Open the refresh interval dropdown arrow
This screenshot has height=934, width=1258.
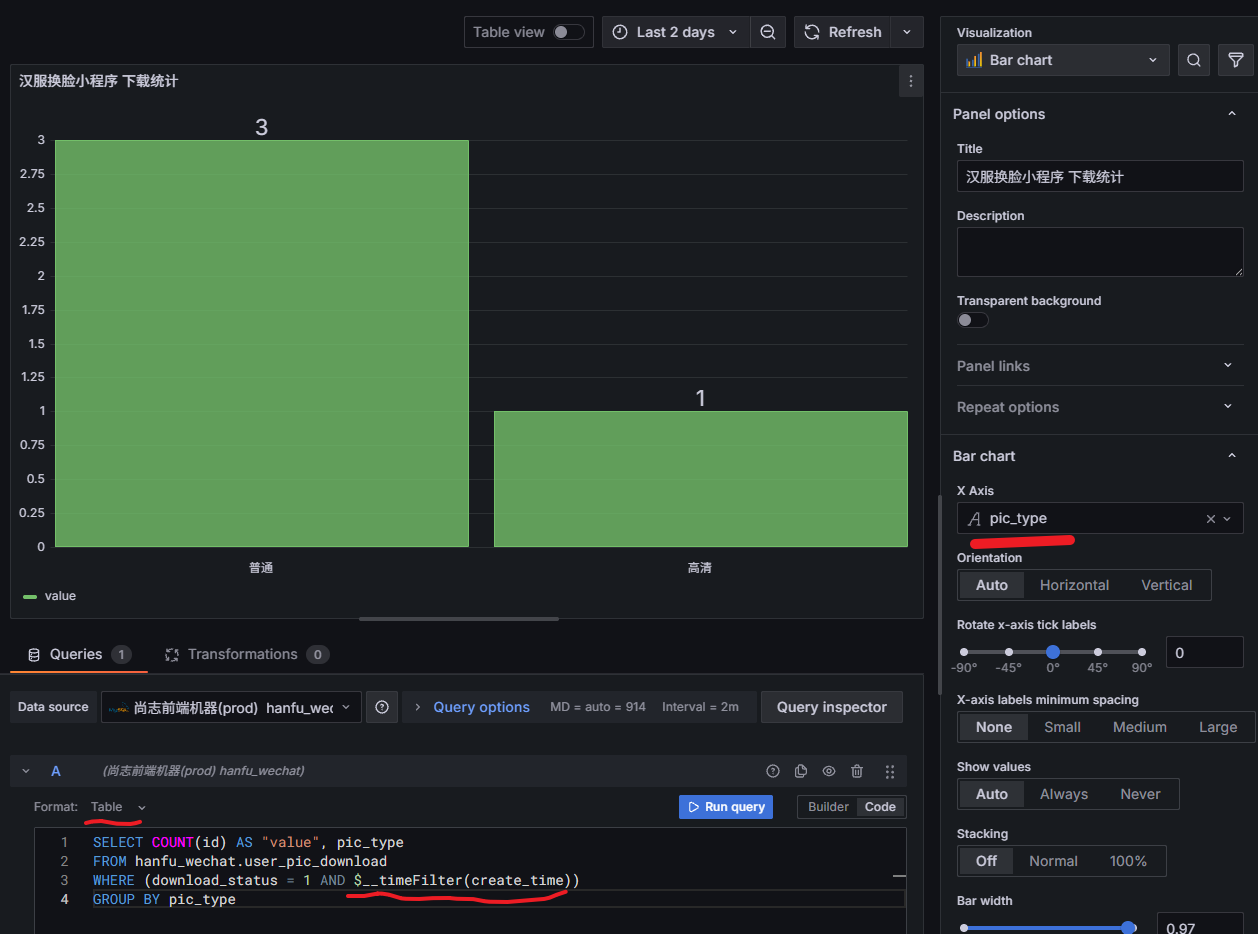click(907, 32)
